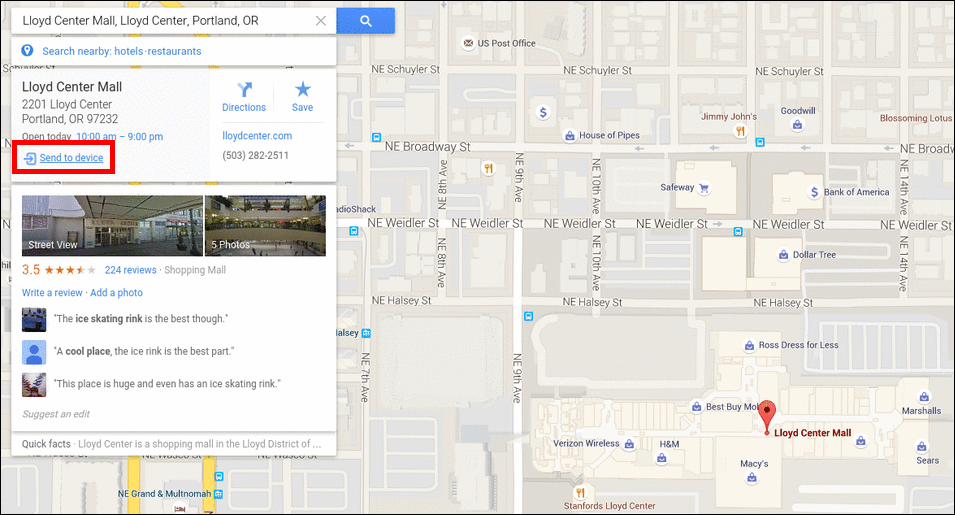Open Directions for Lloyd Center Mall
Screen dimensions: 955x515
(244, 97)
